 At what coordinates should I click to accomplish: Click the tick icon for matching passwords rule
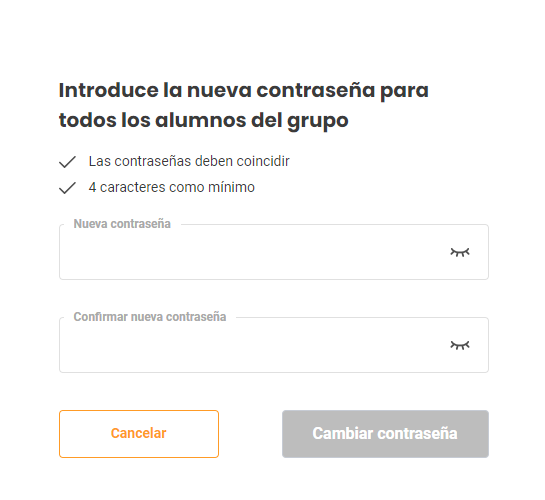pos(67,162)
